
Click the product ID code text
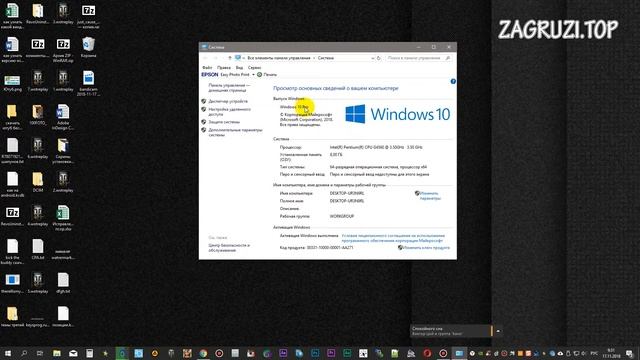pyautogui.click(x=330, y=248)
